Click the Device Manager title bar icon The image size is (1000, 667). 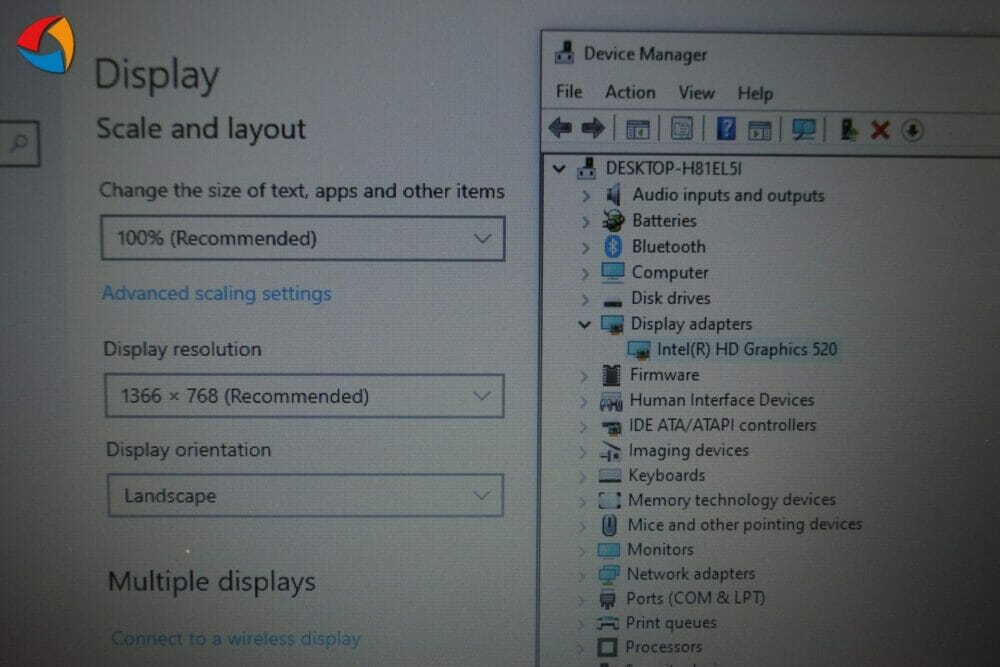[564, 53]
